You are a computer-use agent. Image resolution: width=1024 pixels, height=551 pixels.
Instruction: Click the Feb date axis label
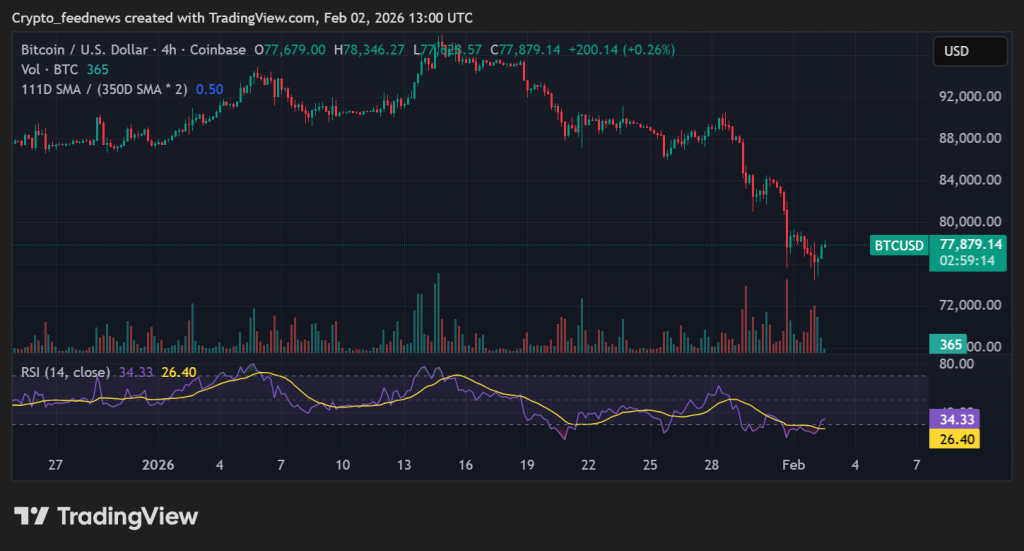point(793,465)
